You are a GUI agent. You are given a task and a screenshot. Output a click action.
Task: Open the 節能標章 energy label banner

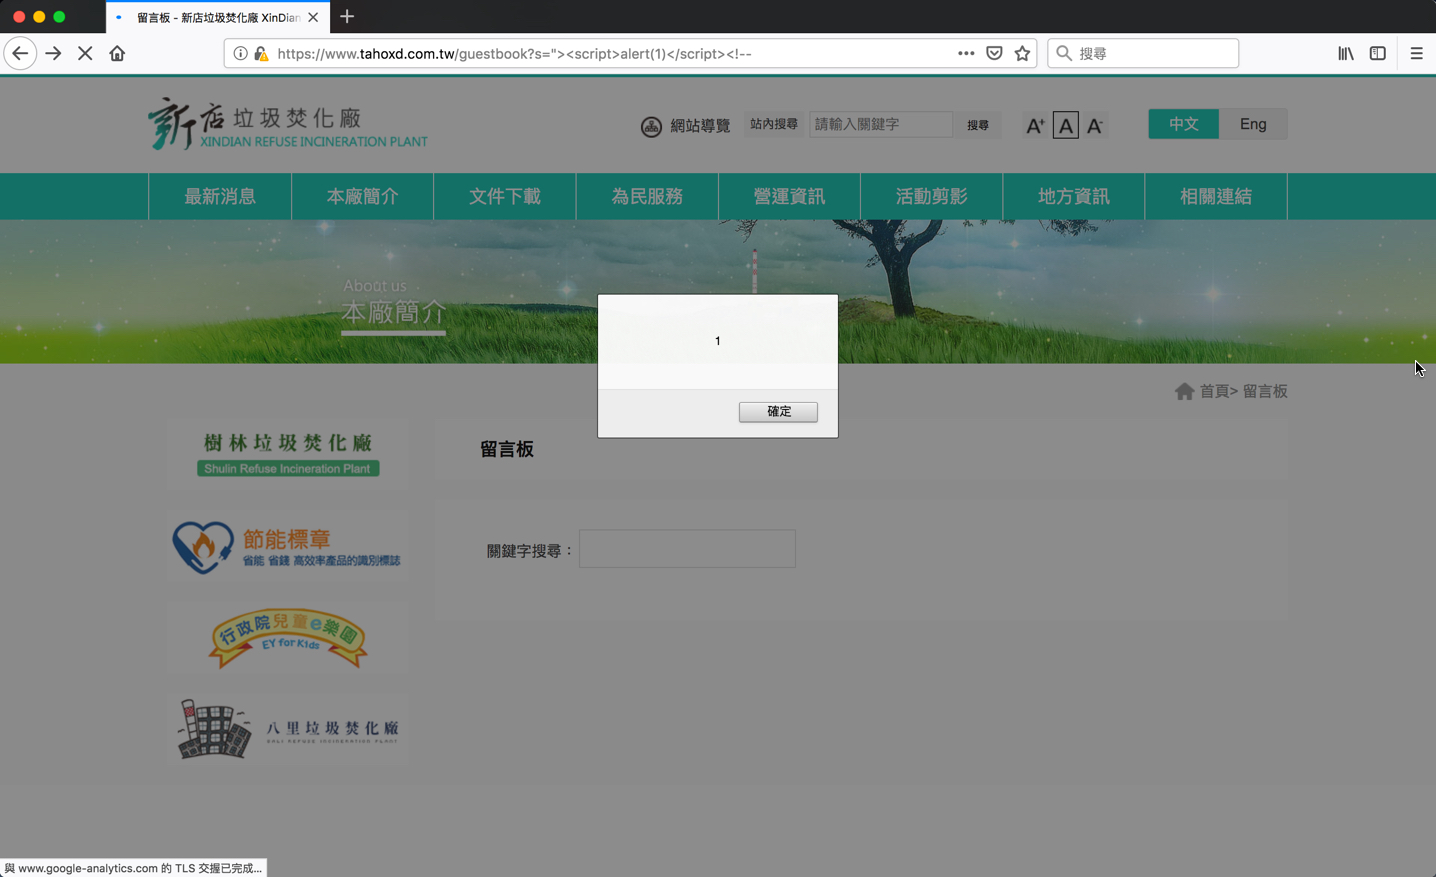pos(288,546)
